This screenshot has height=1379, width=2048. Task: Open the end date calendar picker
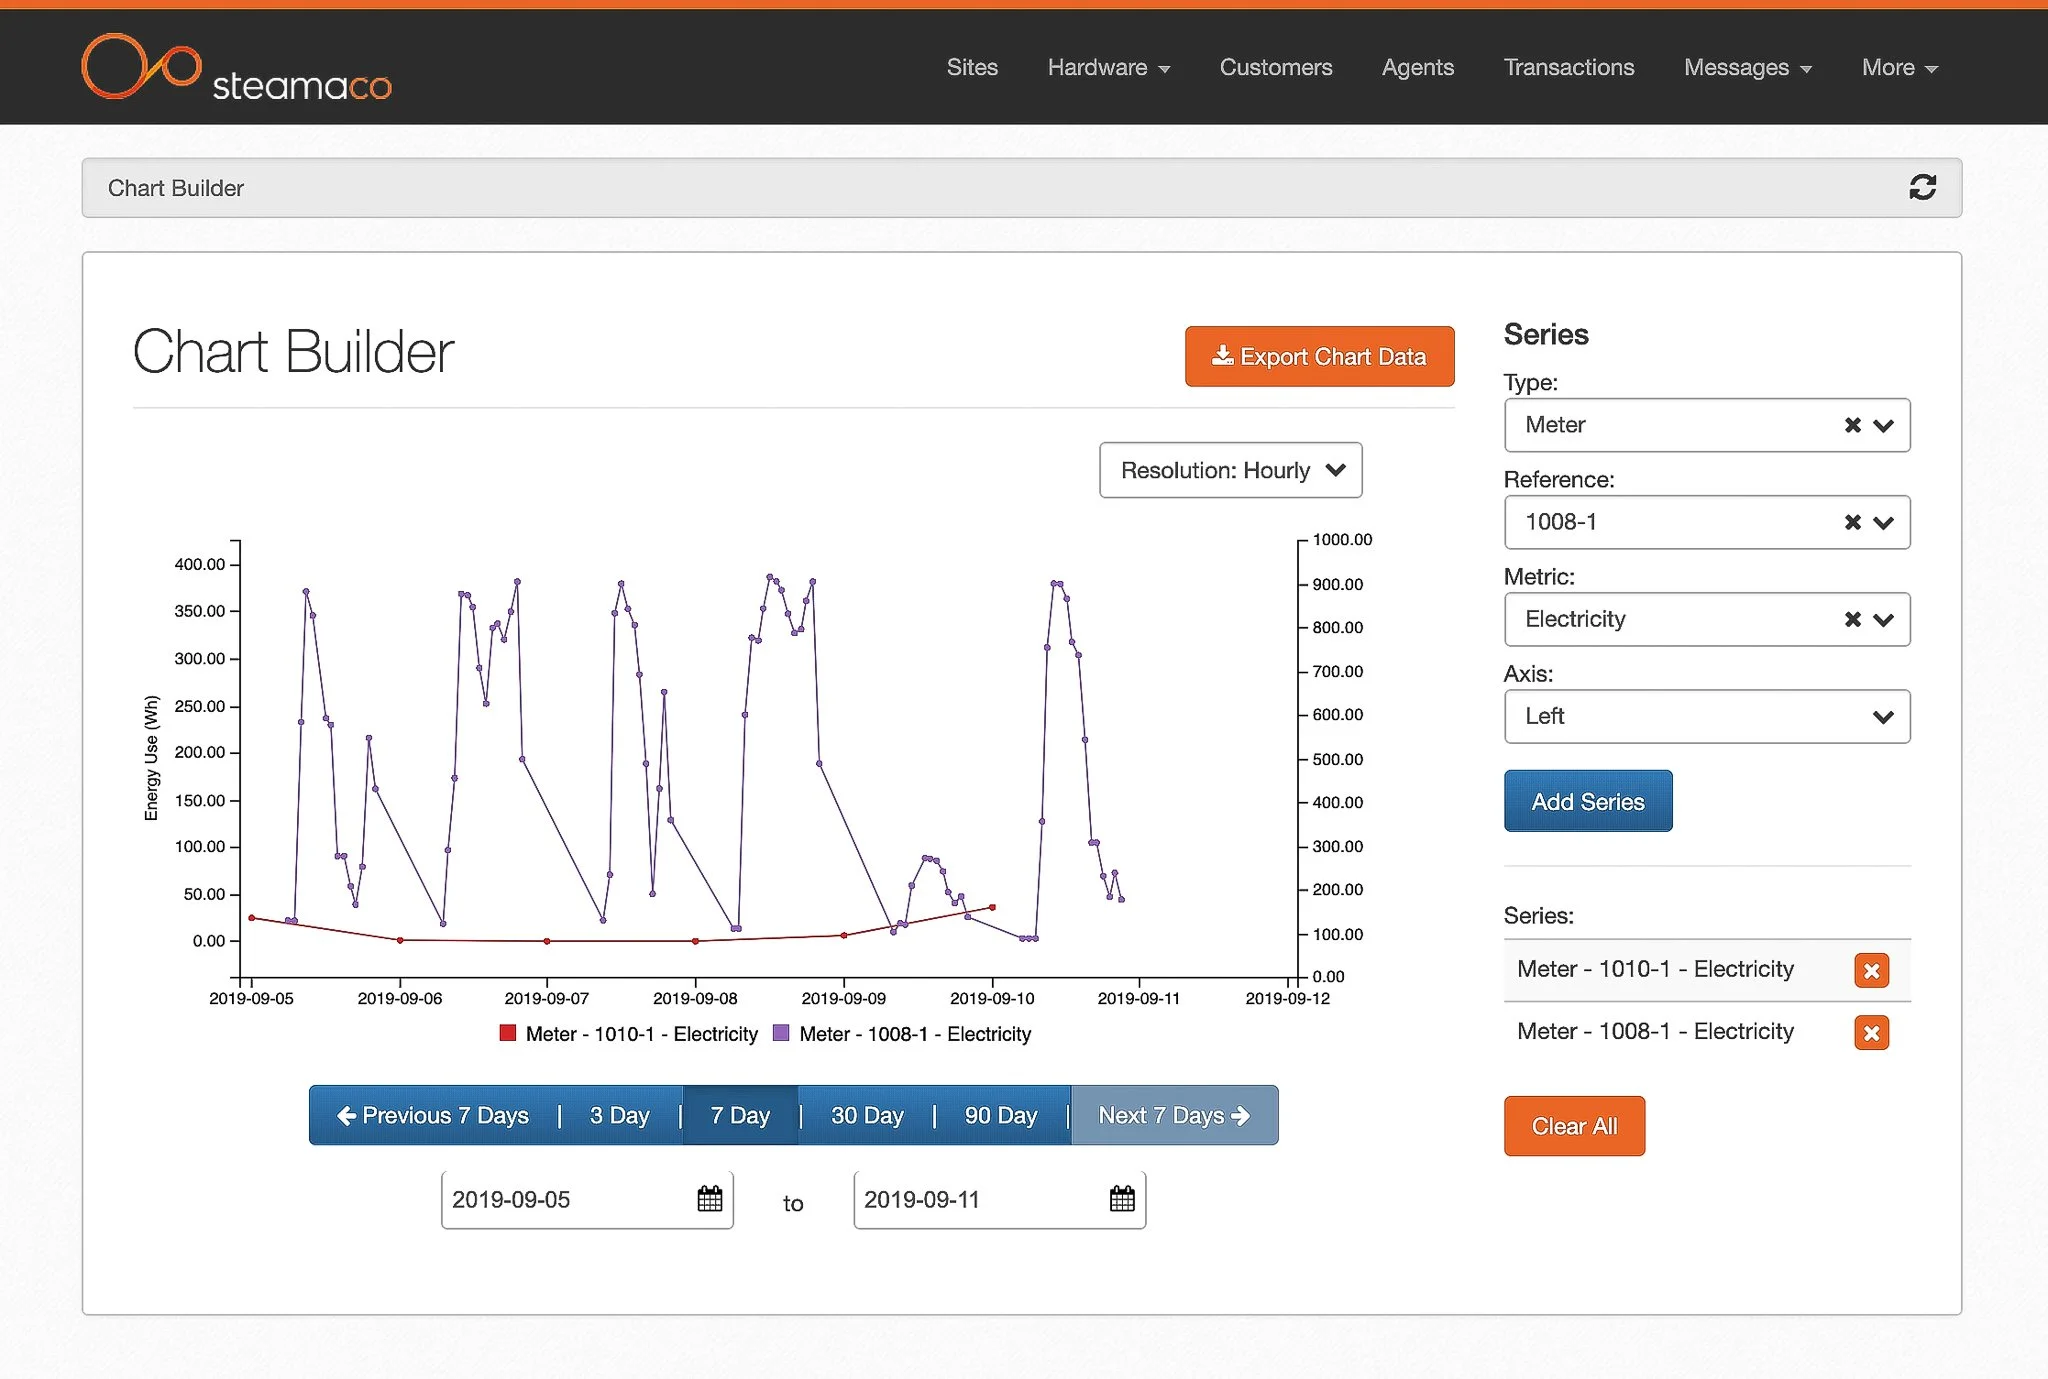(x=1122, y=1199)
